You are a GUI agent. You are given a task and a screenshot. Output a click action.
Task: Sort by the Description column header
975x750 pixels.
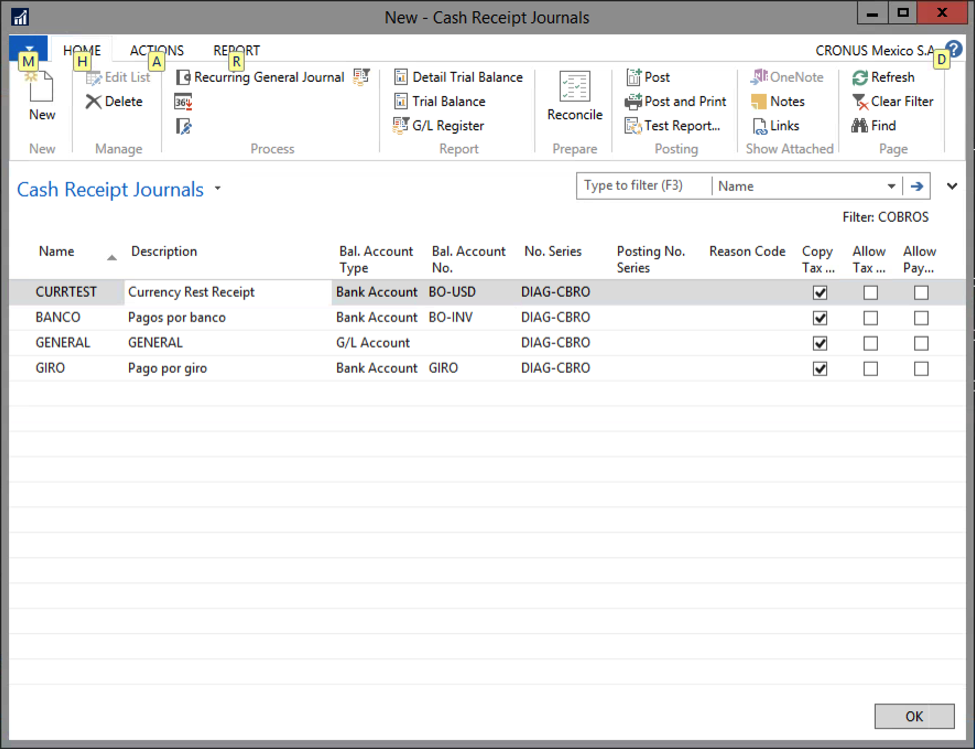[164, 251]
